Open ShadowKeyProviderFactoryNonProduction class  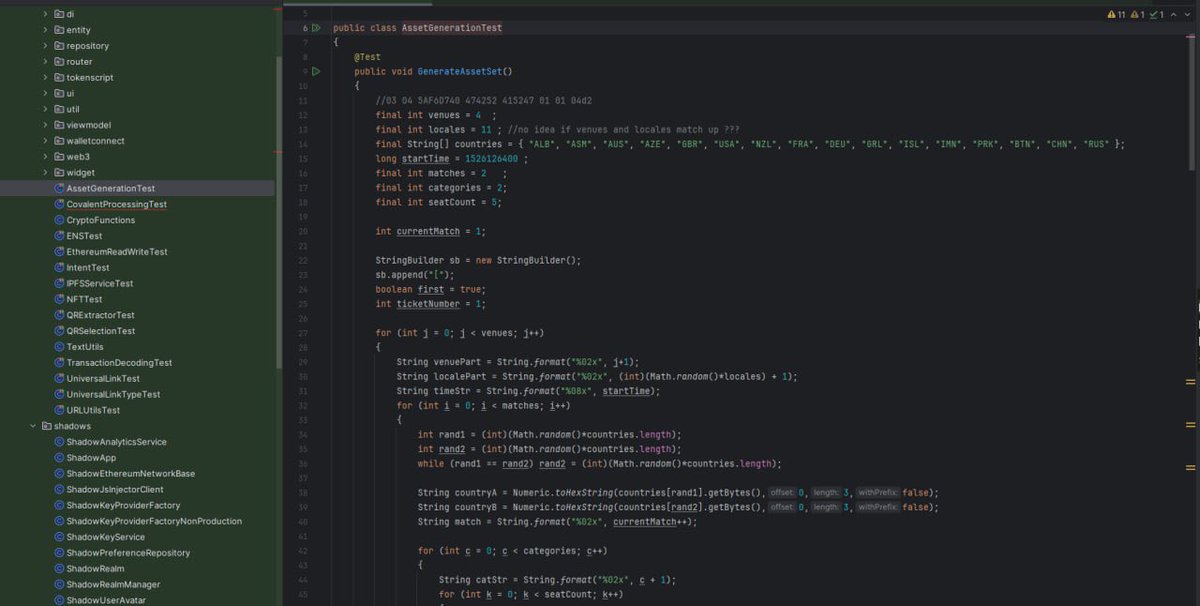pos(154,521)
